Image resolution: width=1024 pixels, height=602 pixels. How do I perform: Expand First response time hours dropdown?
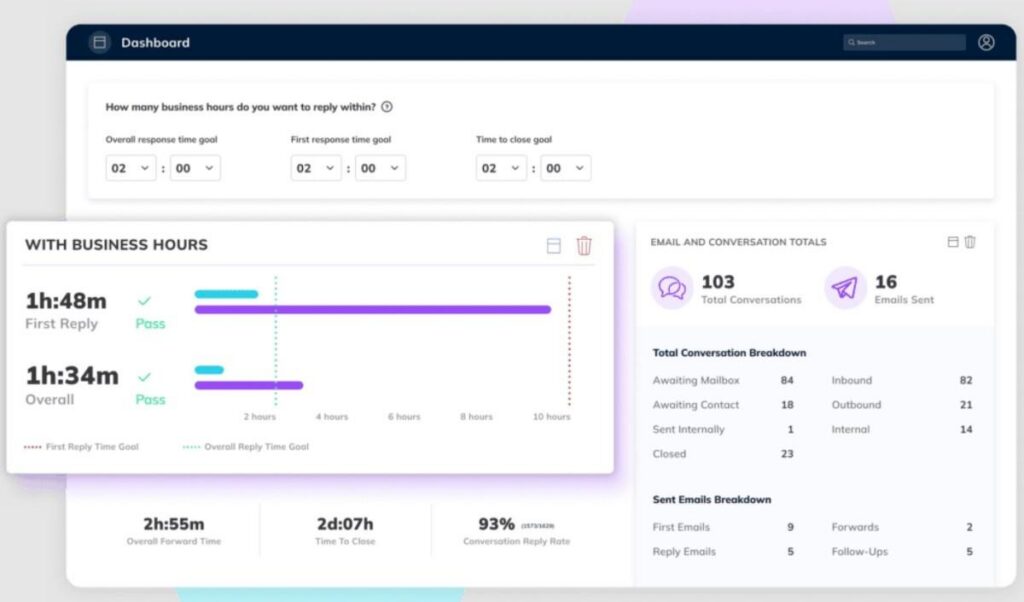point(316,168)
